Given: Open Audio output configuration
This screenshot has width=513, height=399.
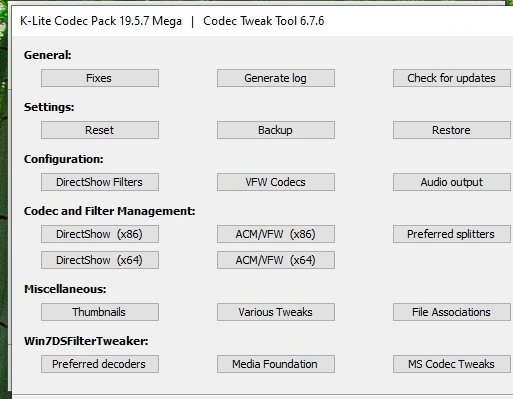Looking at the screenshot, I should click(x=452, y=182).
